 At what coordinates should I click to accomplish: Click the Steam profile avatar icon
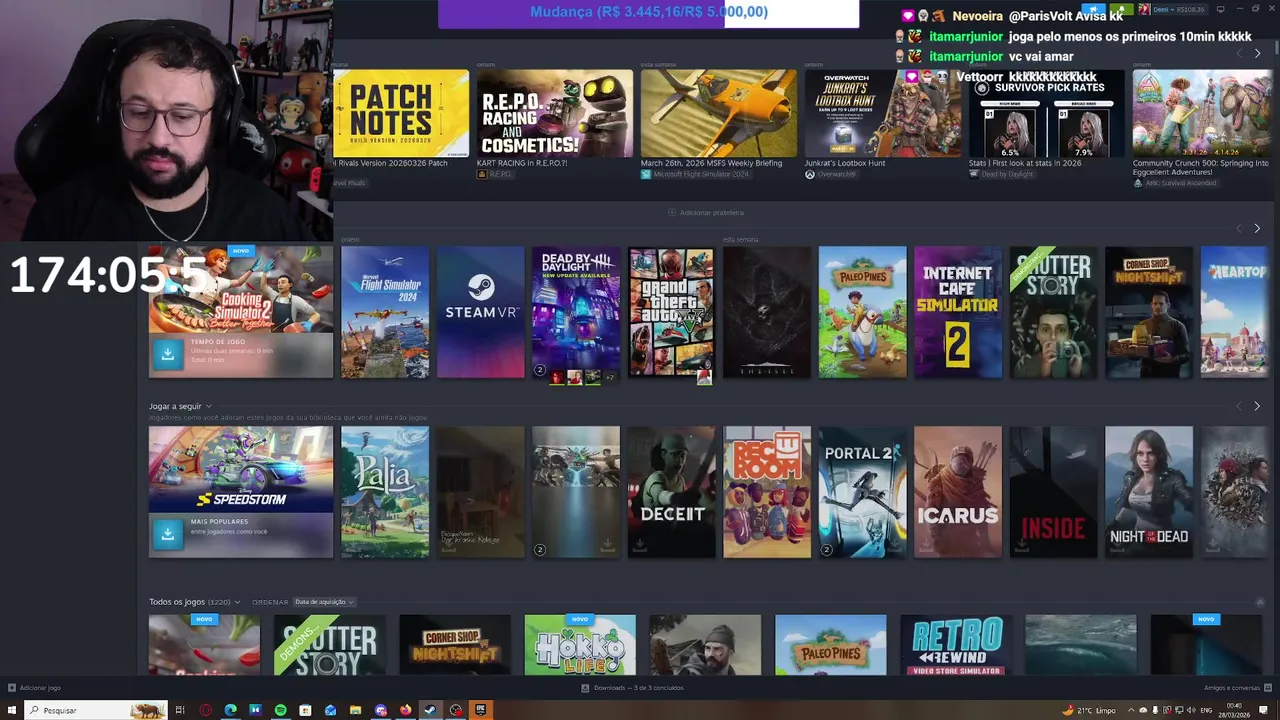(1144, 9)
